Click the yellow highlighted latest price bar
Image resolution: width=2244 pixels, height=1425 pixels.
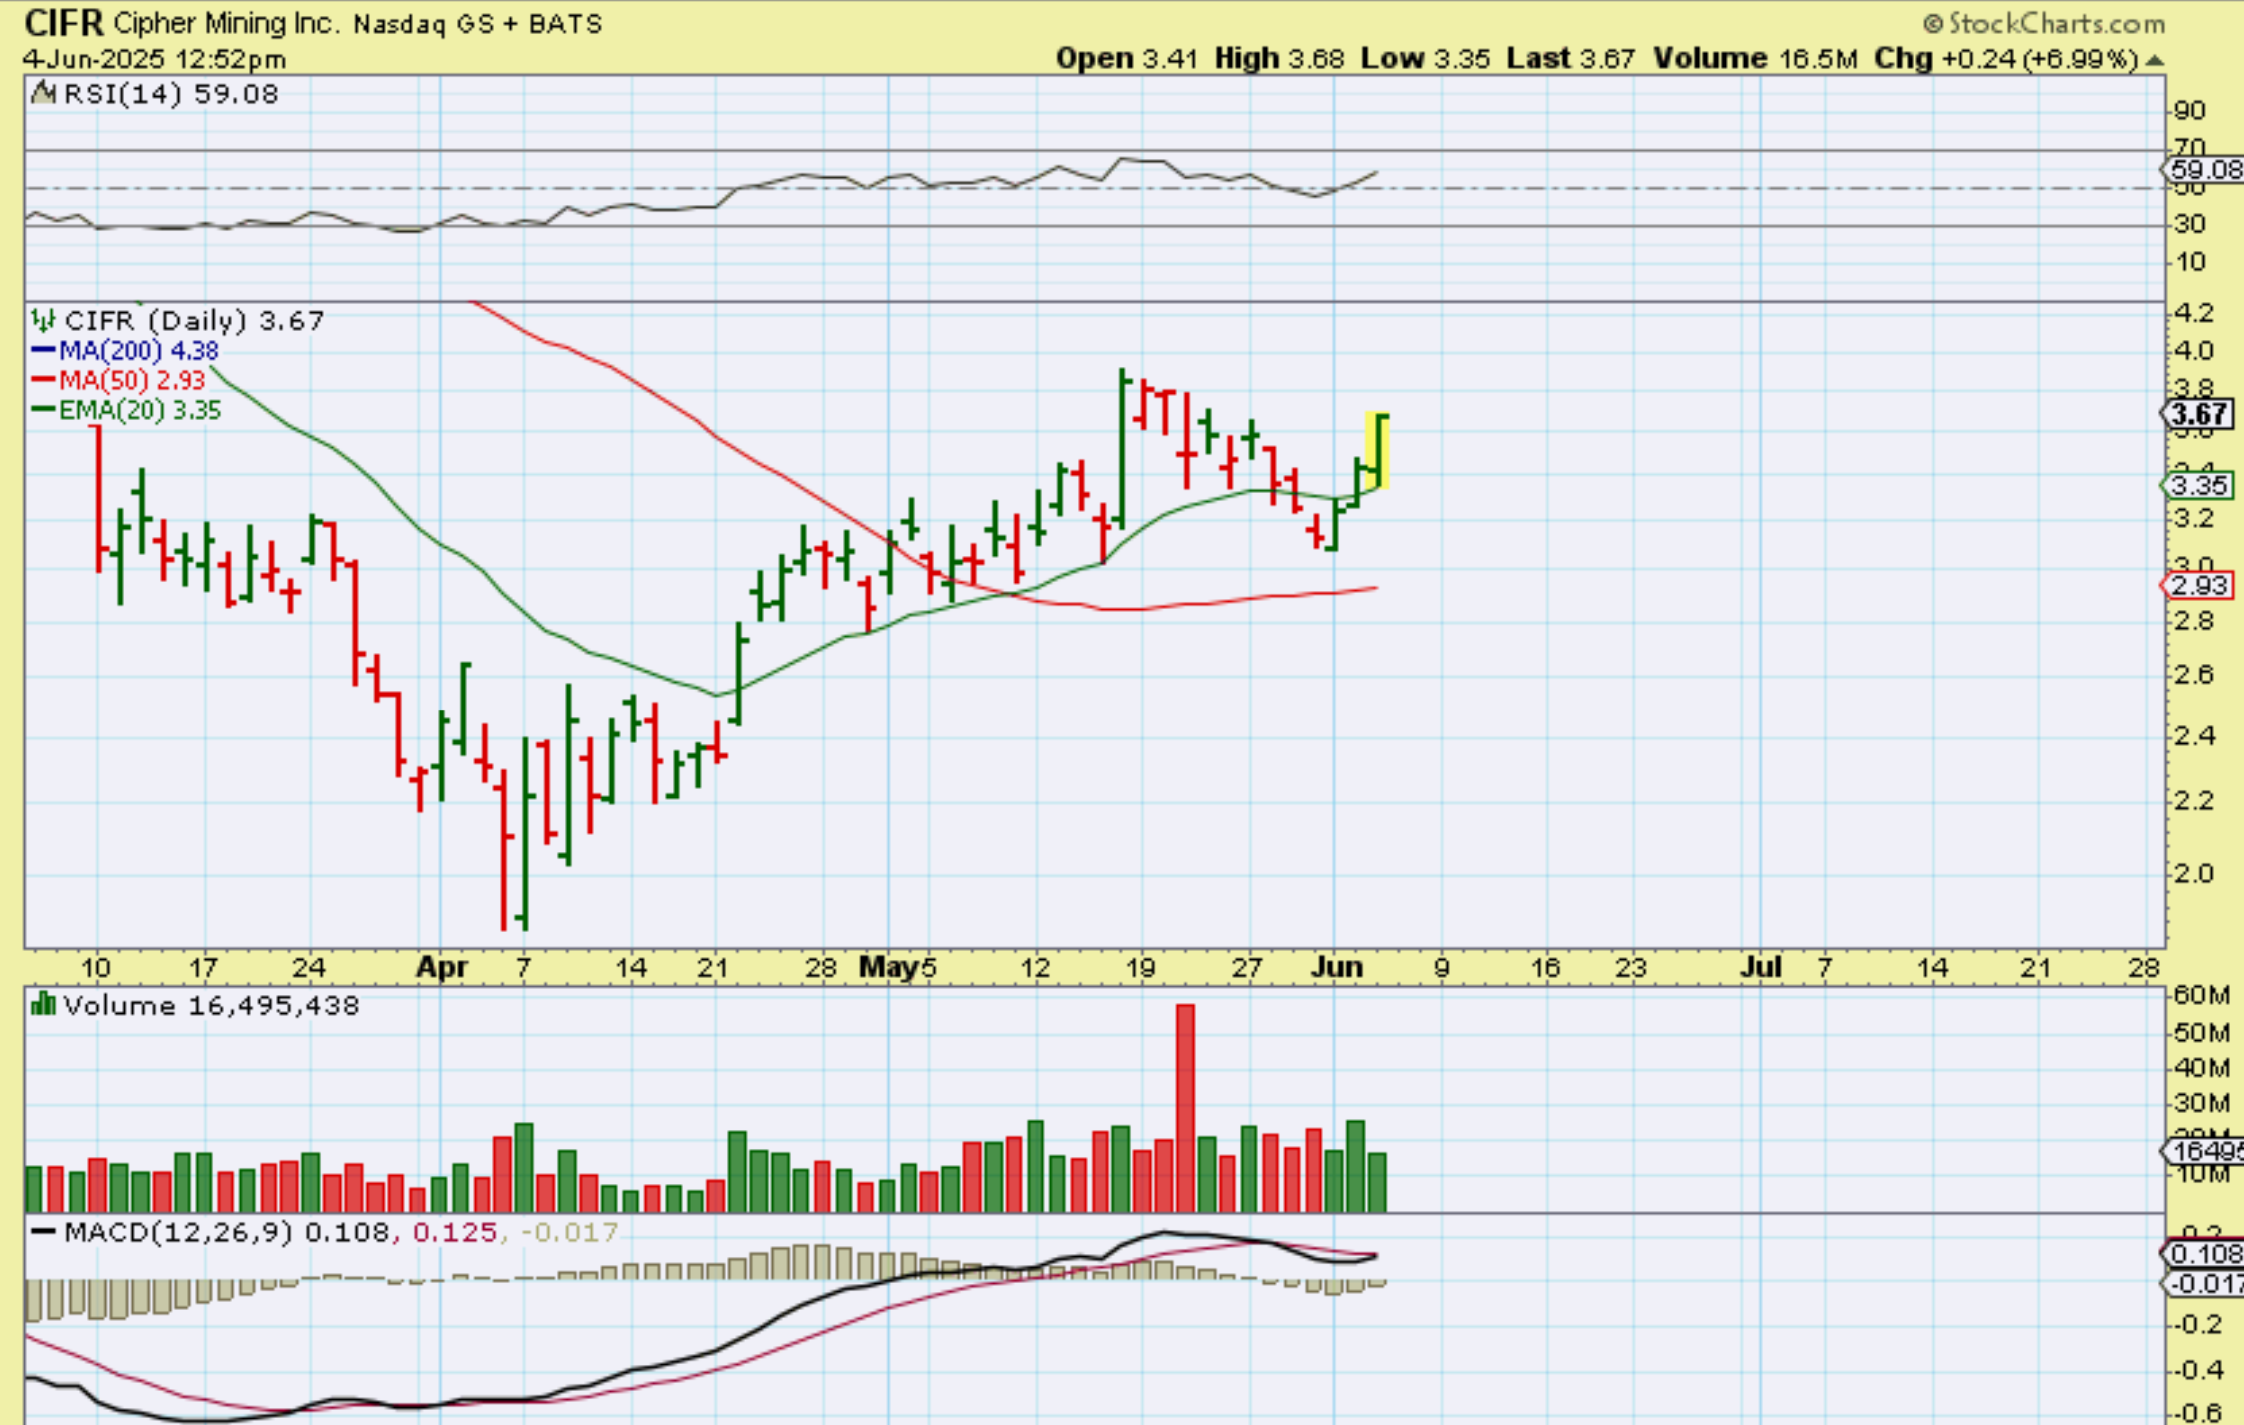(x=1378, y=450)
